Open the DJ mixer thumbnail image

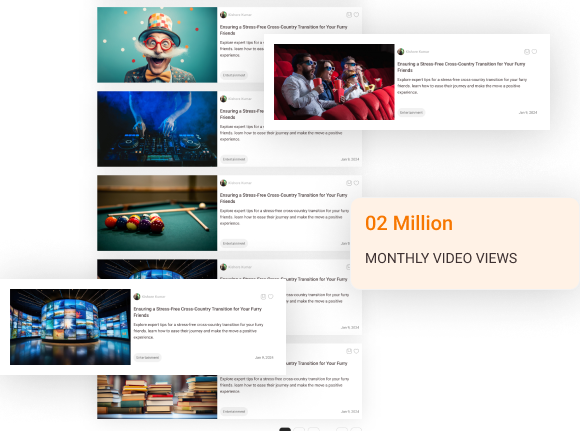[x=157, y=129]
